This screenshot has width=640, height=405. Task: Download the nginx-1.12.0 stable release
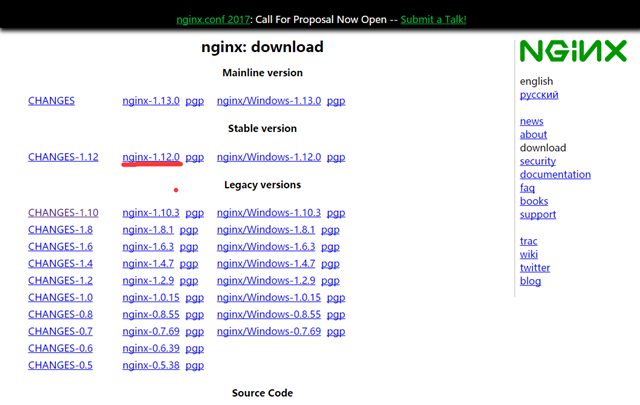151,157
